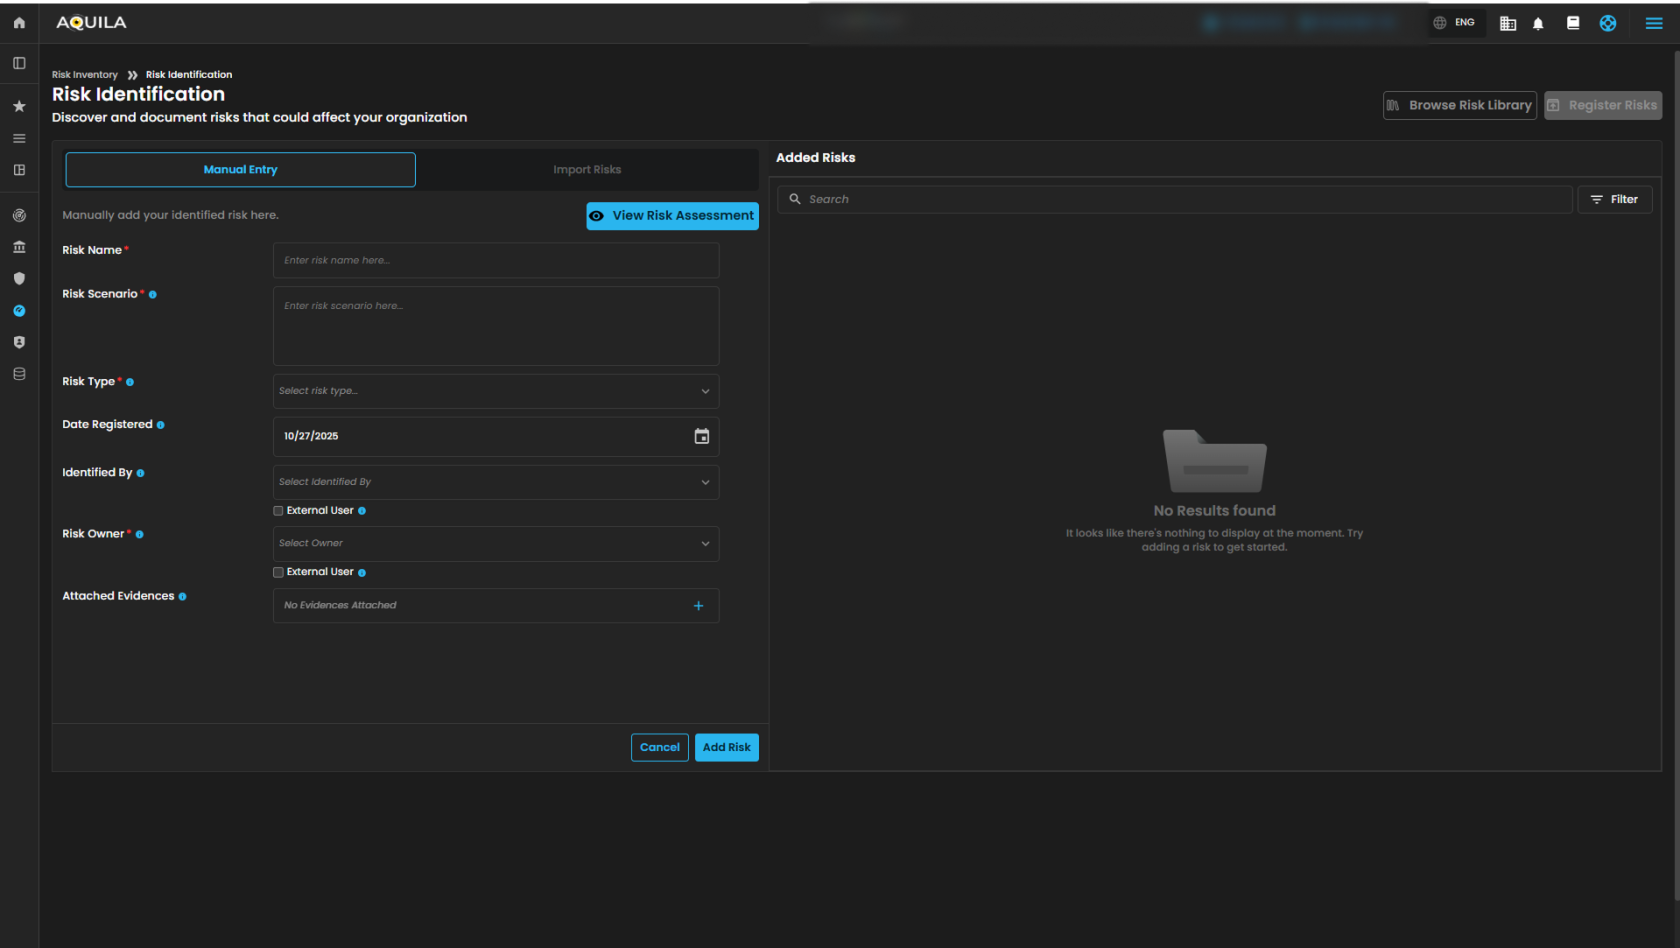This screenshot has height=948, width=1680.
Task: Open the book documentation icon in header
Action: coord(1573,23)
